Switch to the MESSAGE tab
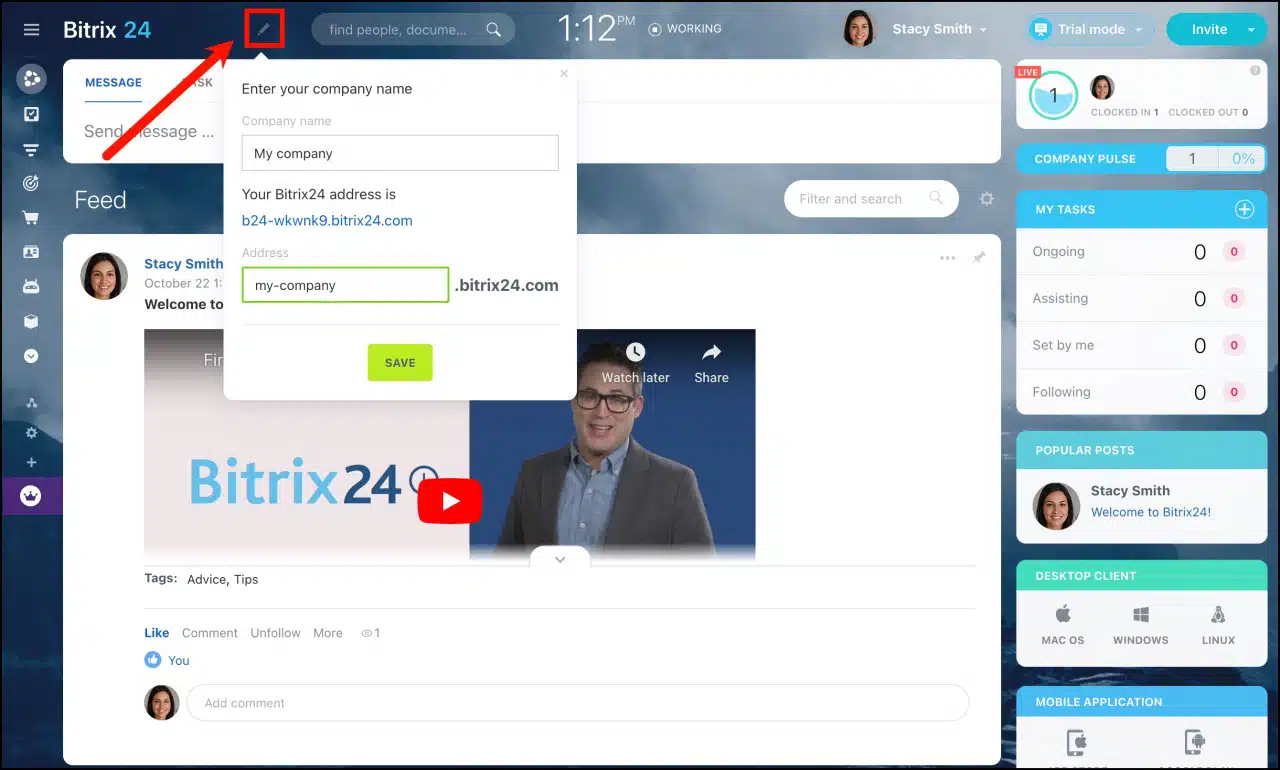Screen dimensions: 1280x770 pos(113,82)
